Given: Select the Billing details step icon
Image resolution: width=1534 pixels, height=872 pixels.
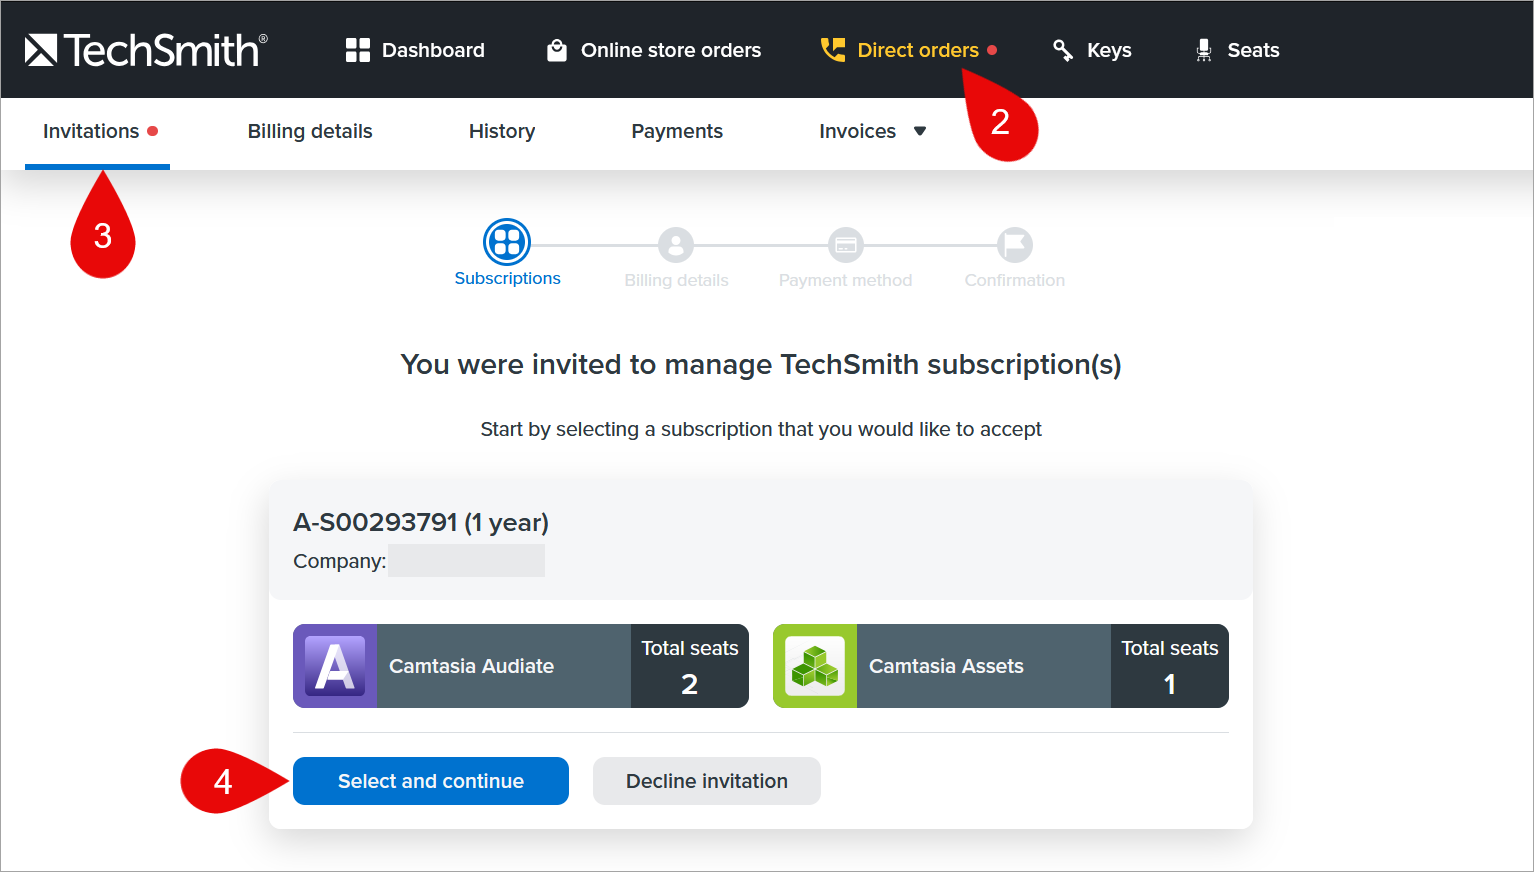Looking at the screenshot, I should tap(676, 245).
